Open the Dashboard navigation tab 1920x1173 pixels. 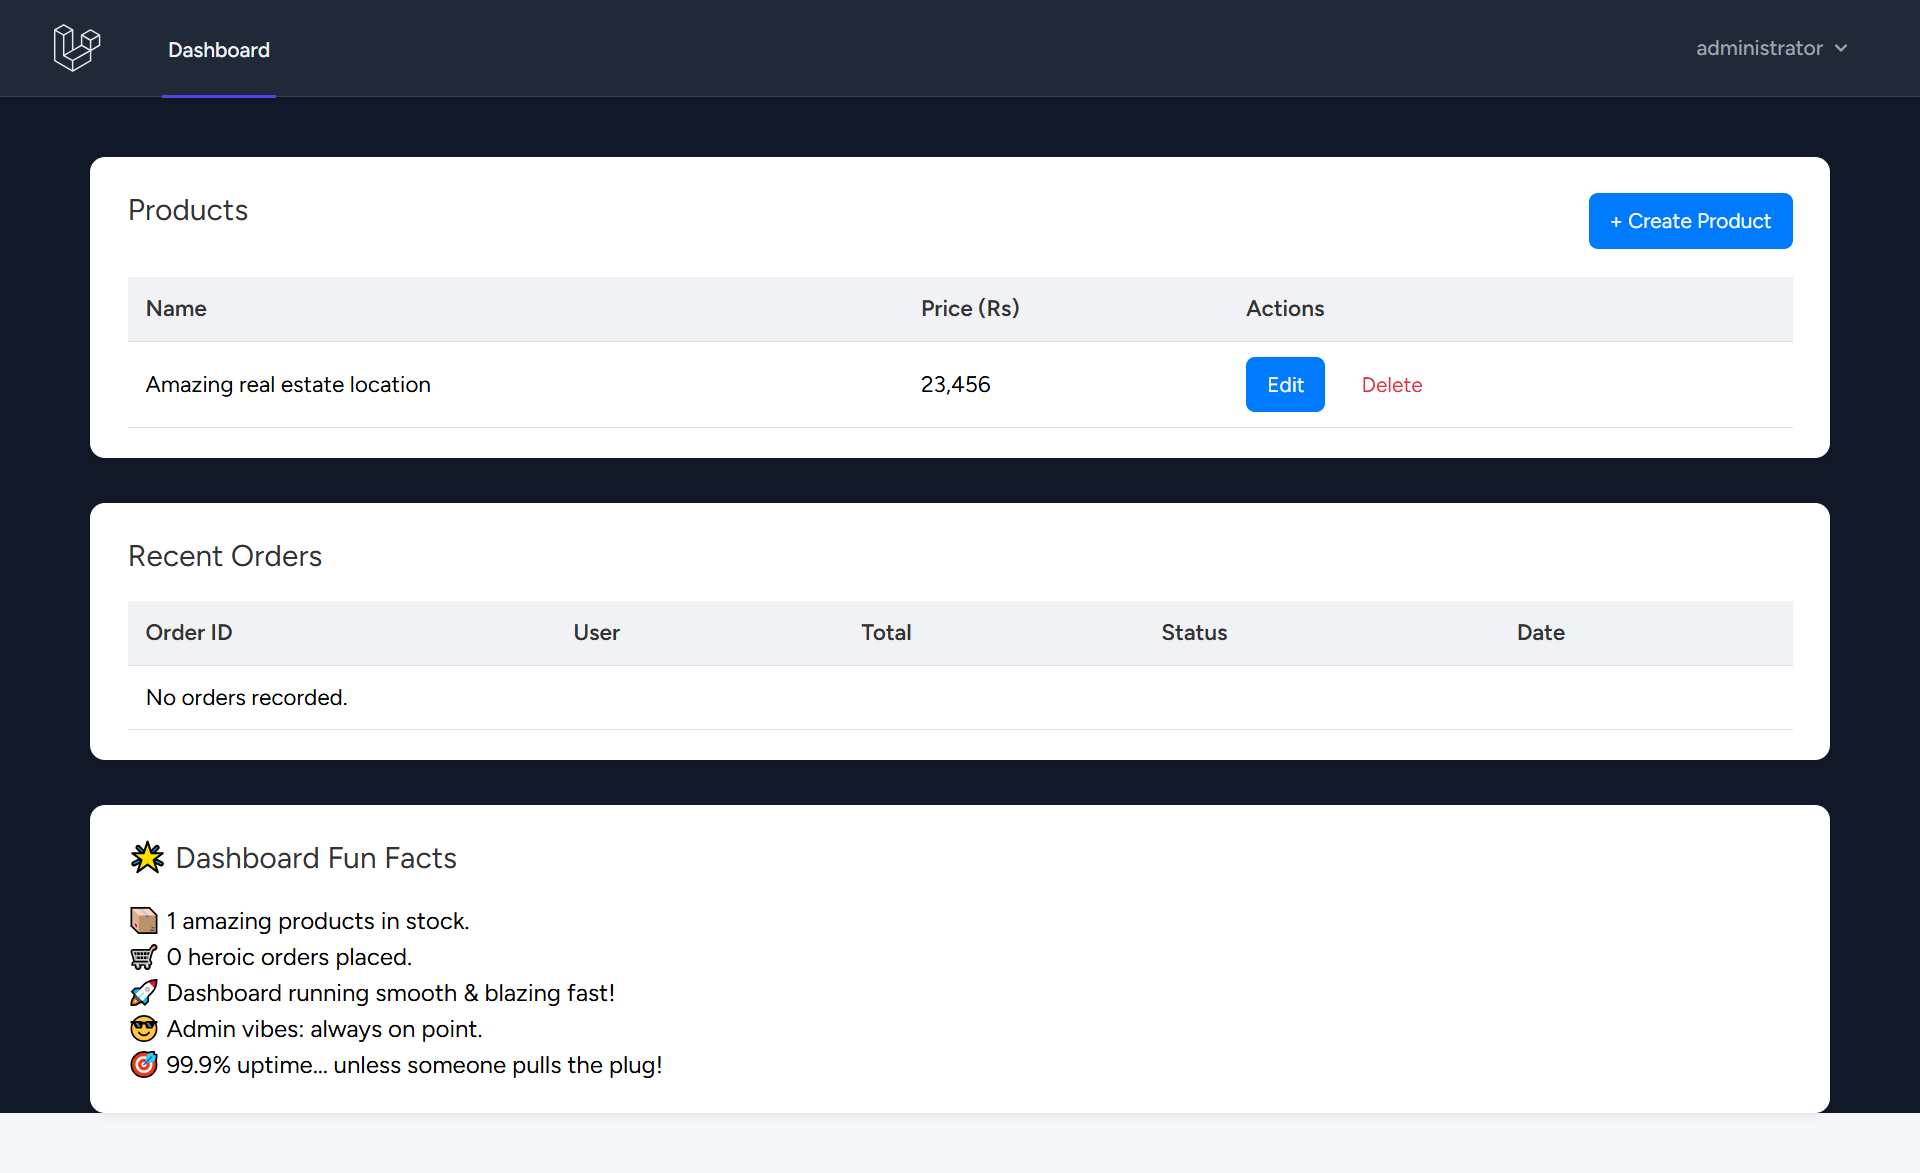[x=219, y=50]
